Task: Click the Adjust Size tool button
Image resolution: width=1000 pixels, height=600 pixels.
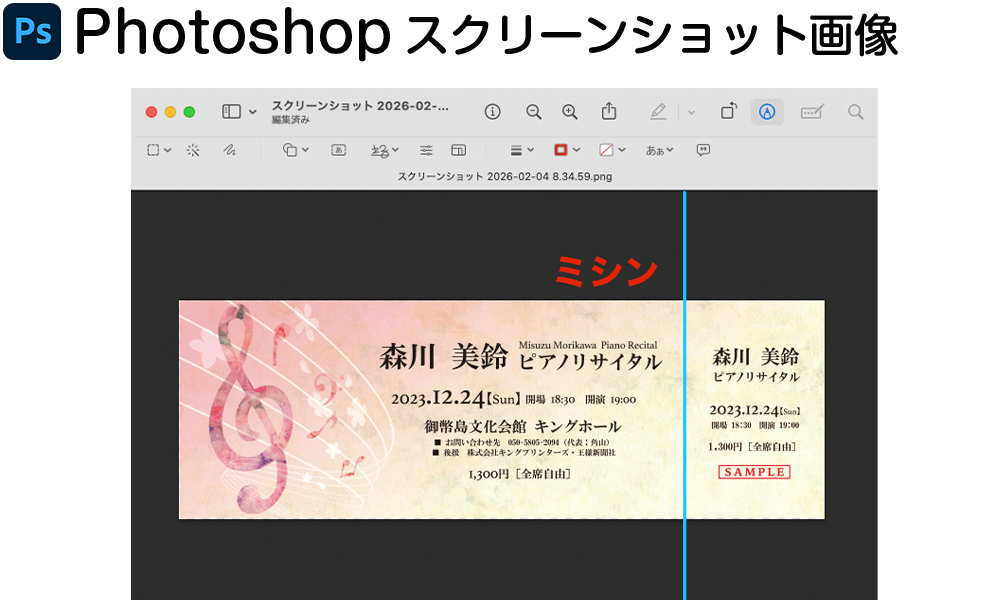Action: click(x=458, y=150)
